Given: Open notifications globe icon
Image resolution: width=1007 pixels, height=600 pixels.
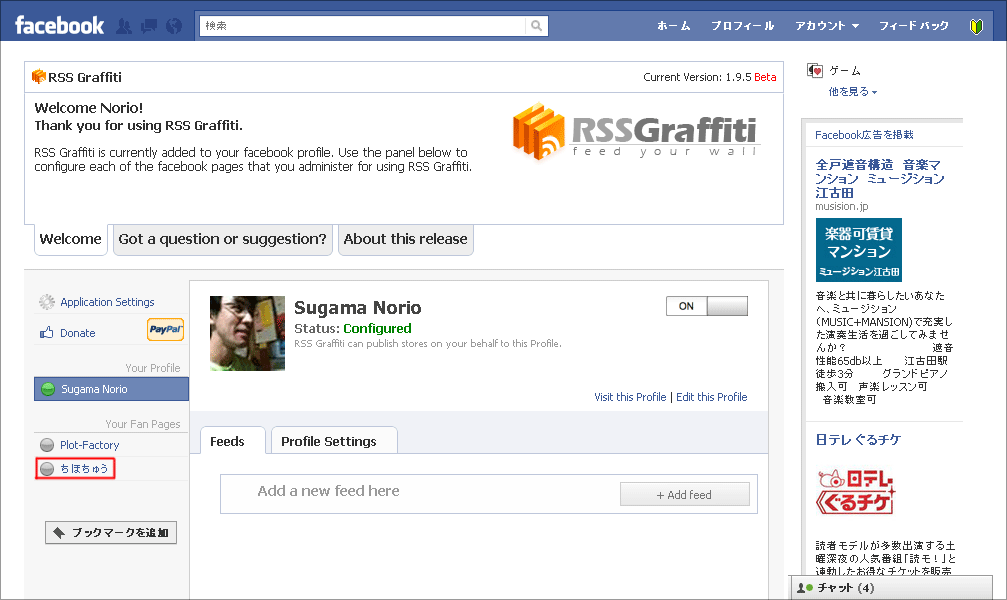Looking at the screenshot, I should [x=173, y=26].
